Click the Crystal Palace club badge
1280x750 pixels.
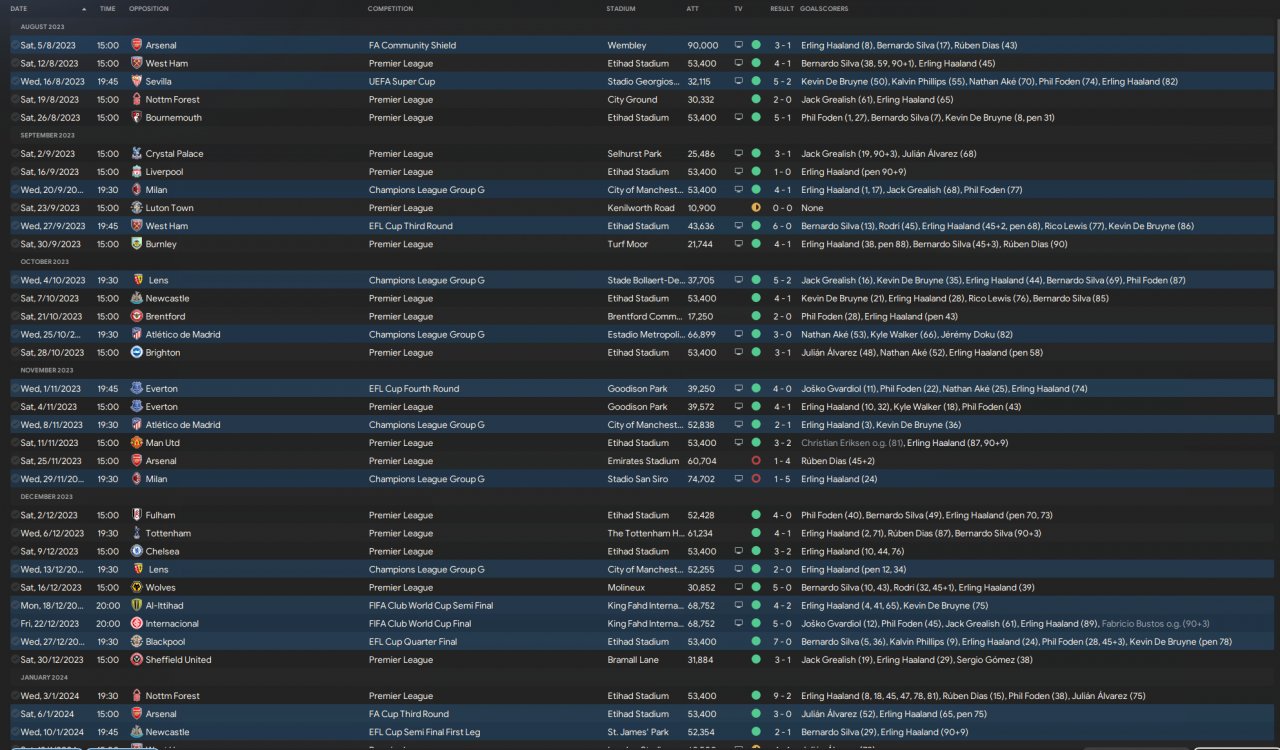137,154
